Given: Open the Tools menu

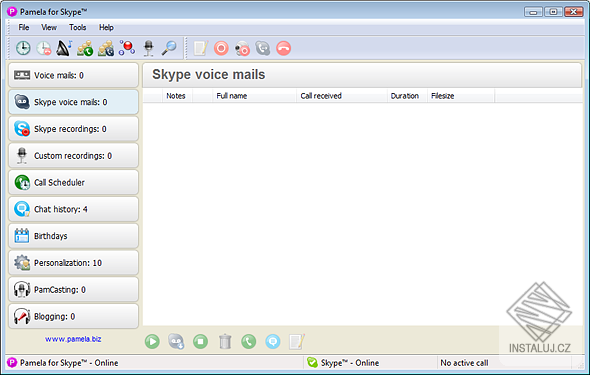Looking at the screenshot, I should pyautogui.click(x=78, y=27).
